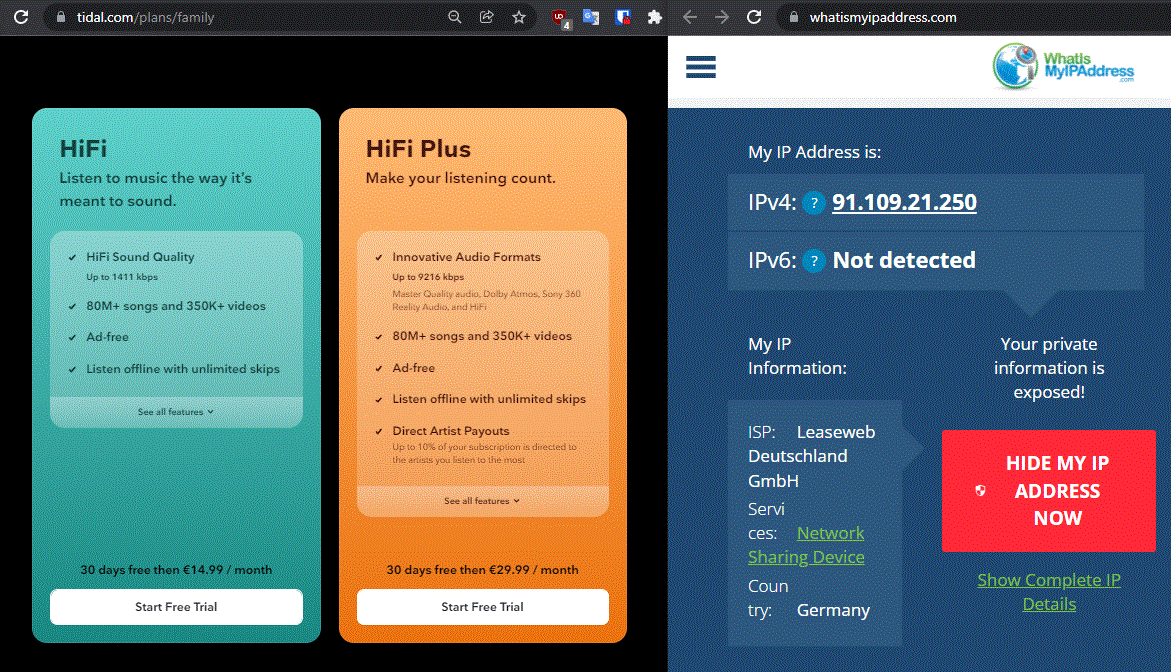Click 'Make your listening count.' tagline
This screenshot has width=1171, height=672.
point(461,178)
